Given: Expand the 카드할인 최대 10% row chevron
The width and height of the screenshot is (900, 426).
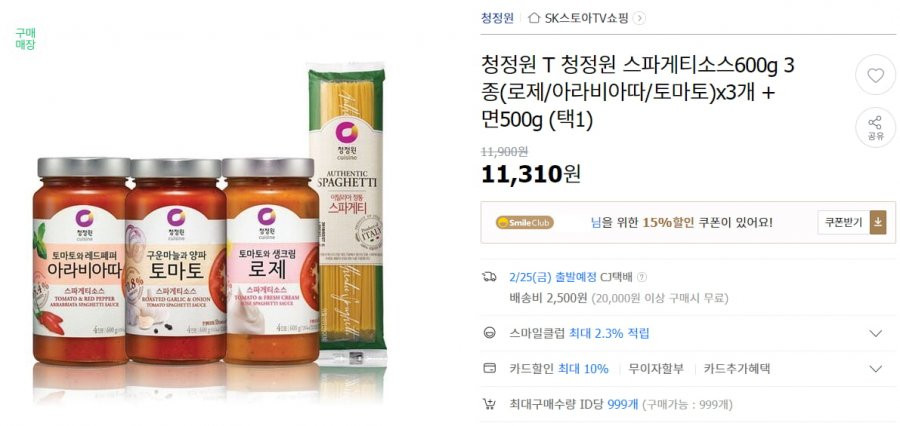Looking at the screenshot, I should (875, 369).
